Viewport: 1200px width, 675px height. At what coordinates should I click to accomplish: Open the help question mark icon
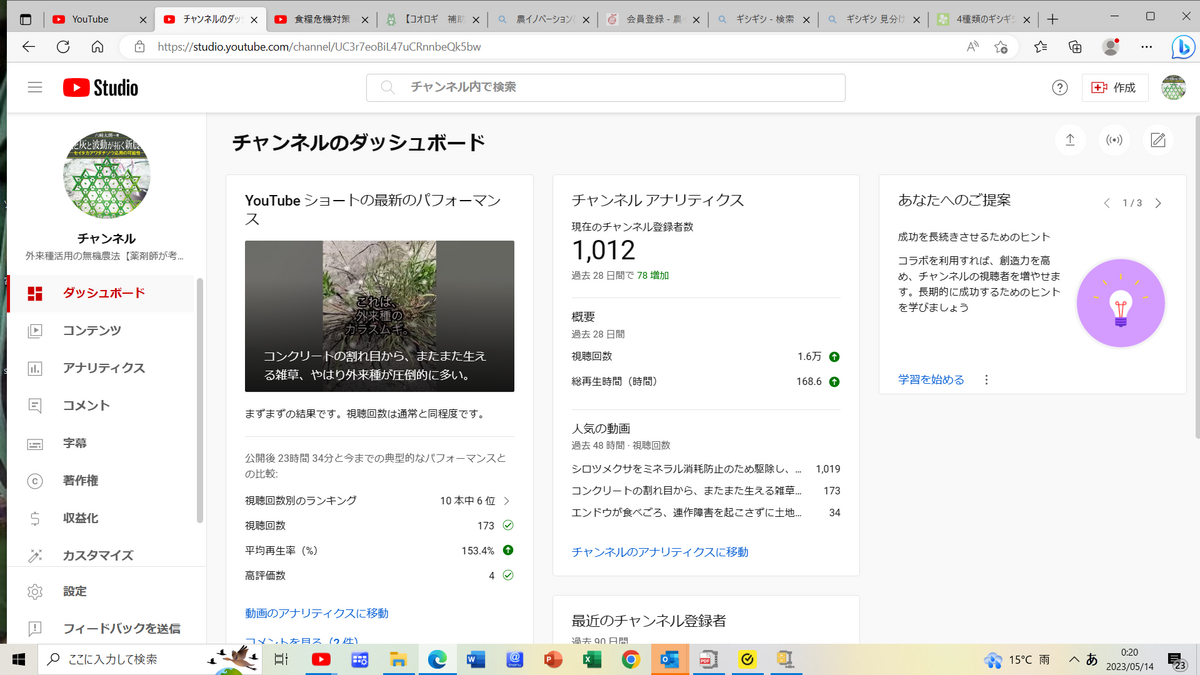pyautogui.click(x=1060, y=88)
